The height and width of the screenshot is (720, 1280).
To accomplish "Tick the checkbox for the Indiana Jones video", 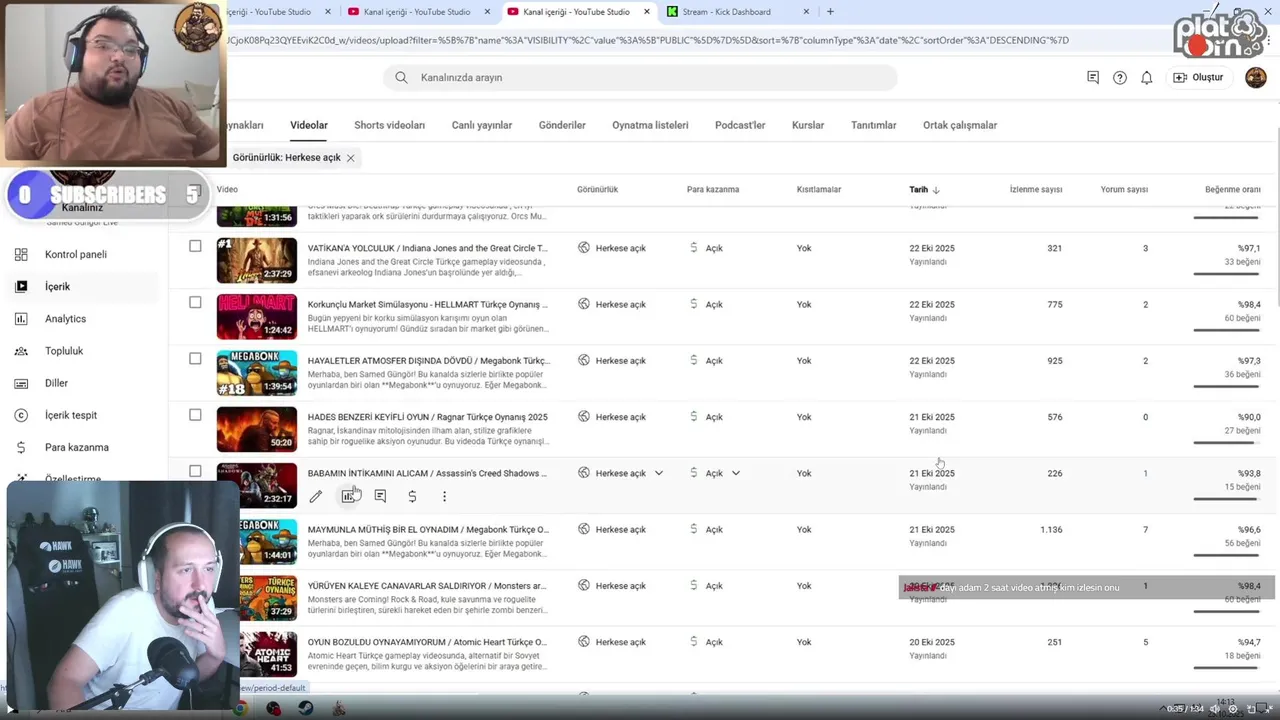I will pos(195,246).
